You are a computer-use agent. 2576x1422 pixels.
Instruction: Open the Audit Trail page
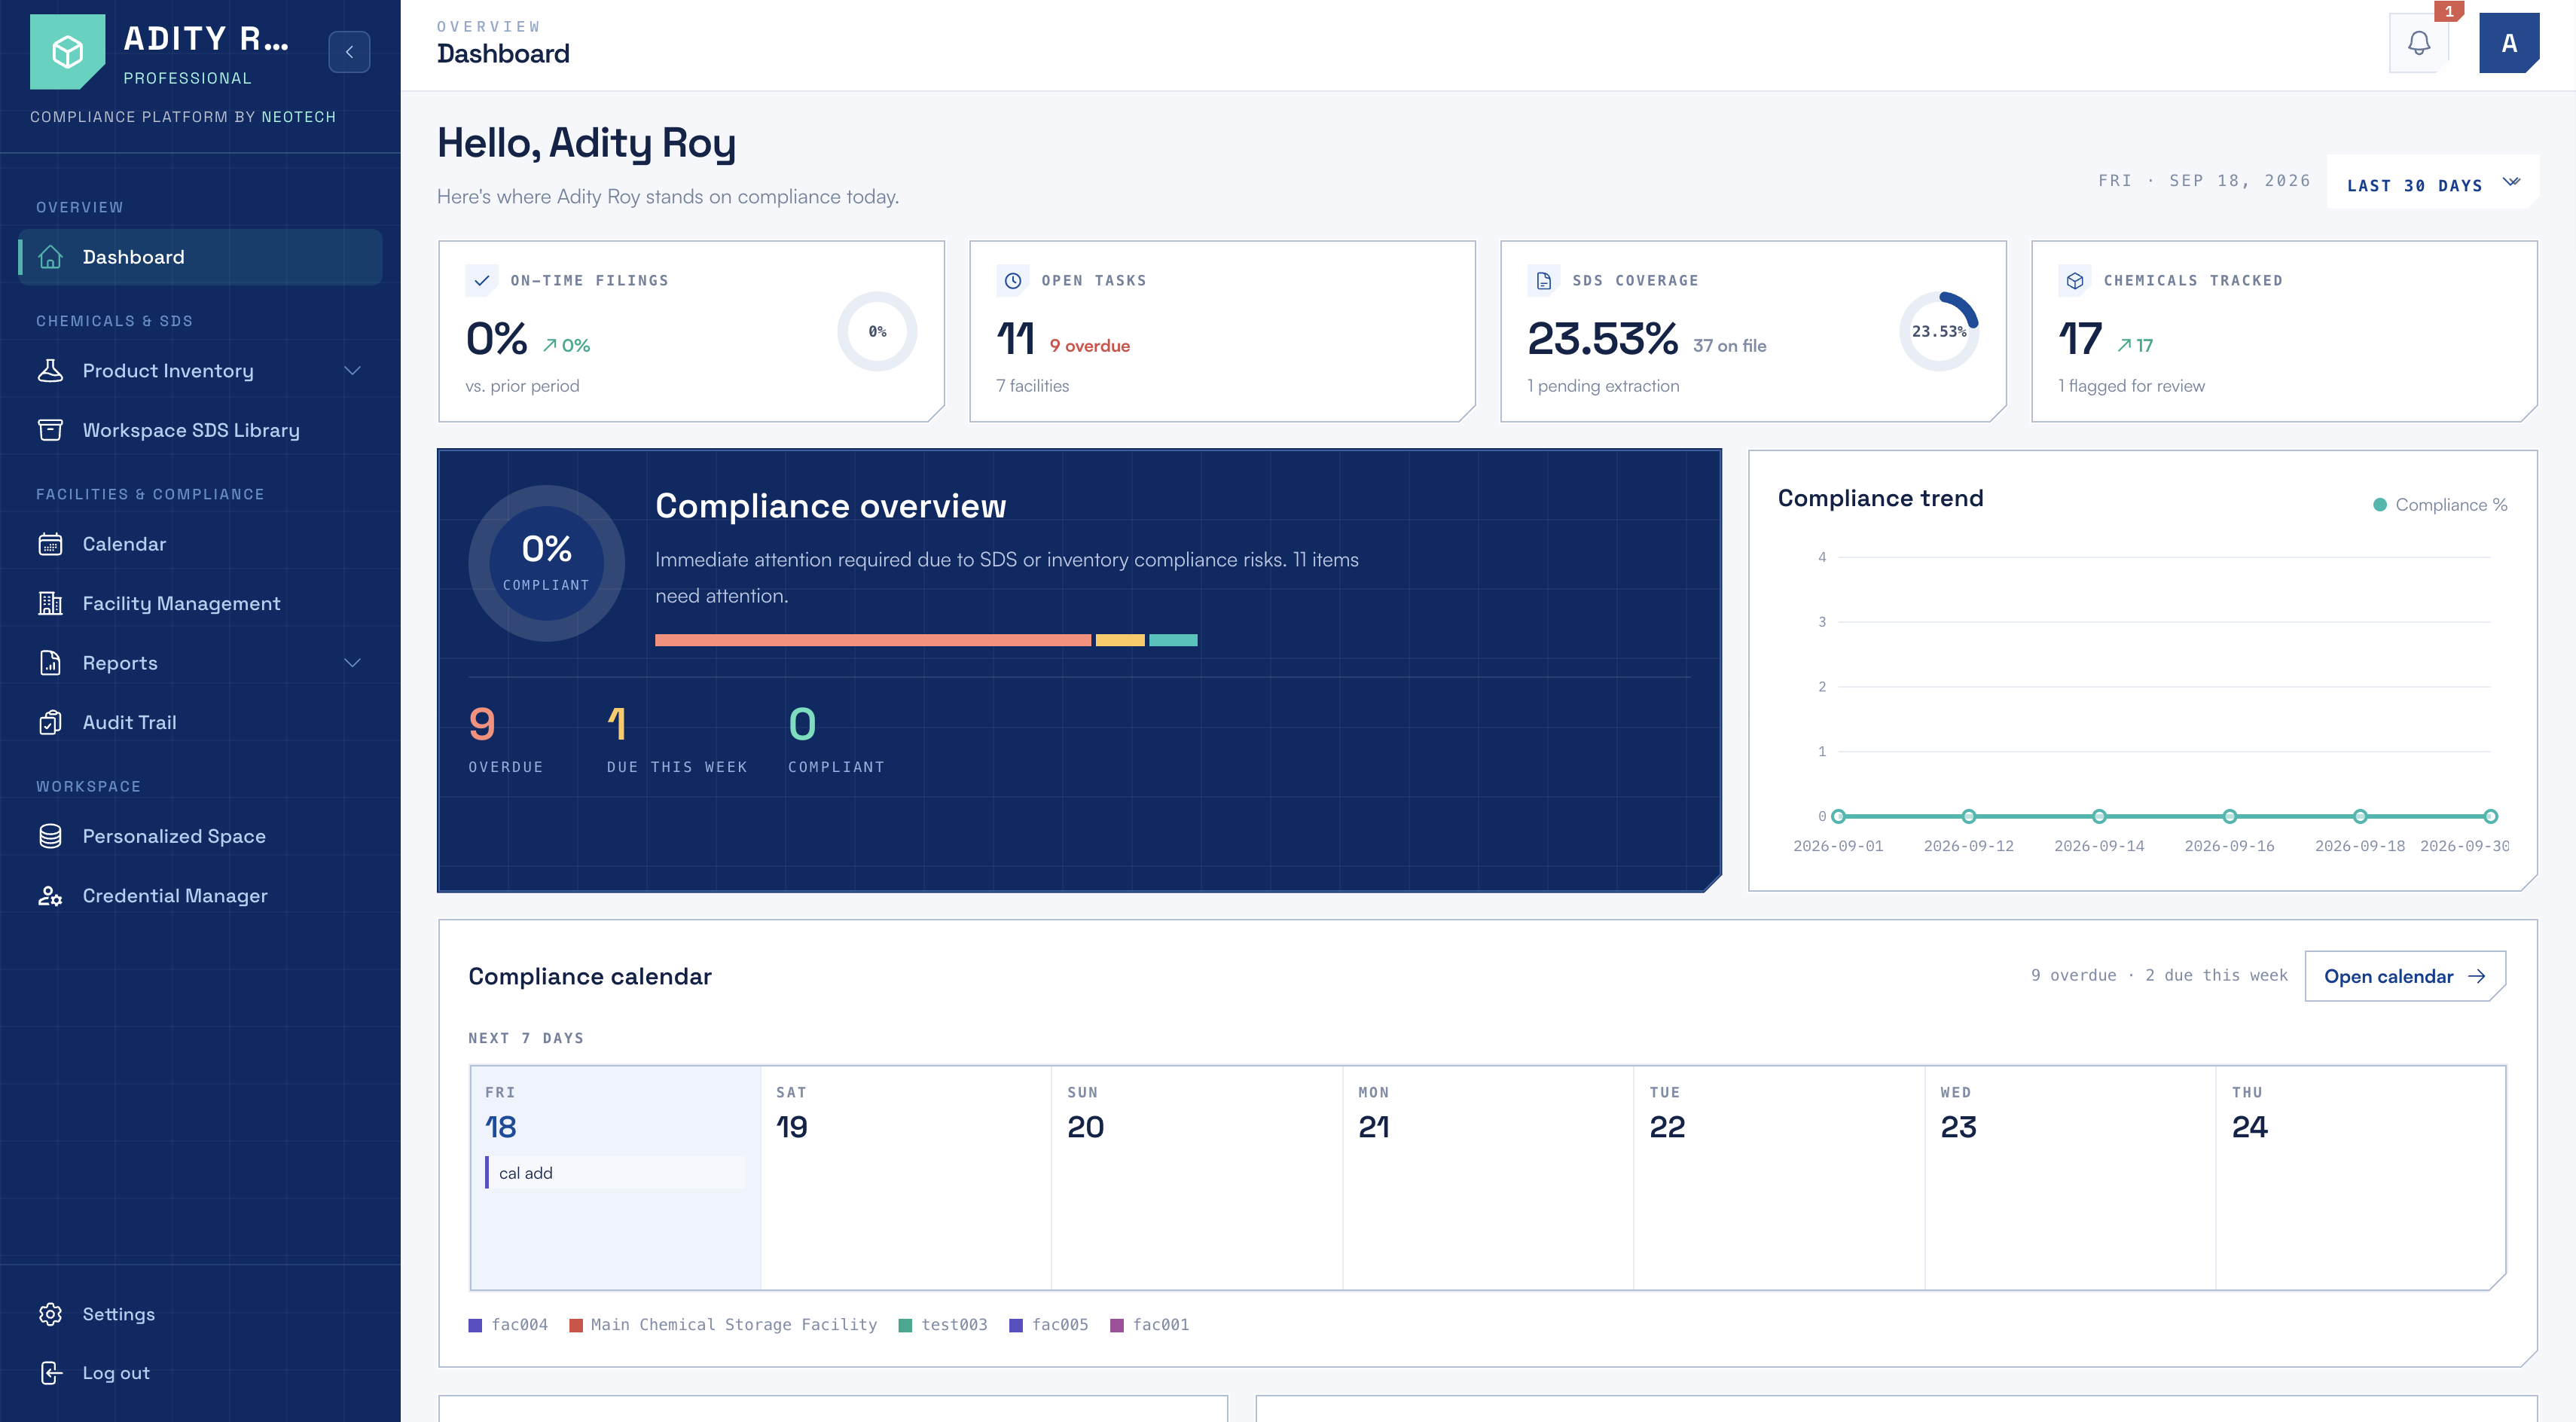coord(200,722)
